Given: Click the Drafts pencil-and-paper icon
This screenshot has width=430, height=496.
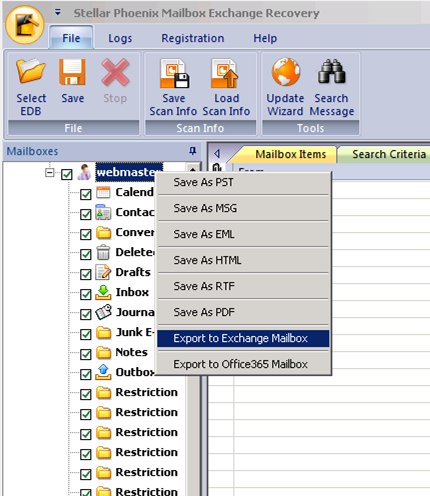Looking at the screenshot, I should 103,272.
